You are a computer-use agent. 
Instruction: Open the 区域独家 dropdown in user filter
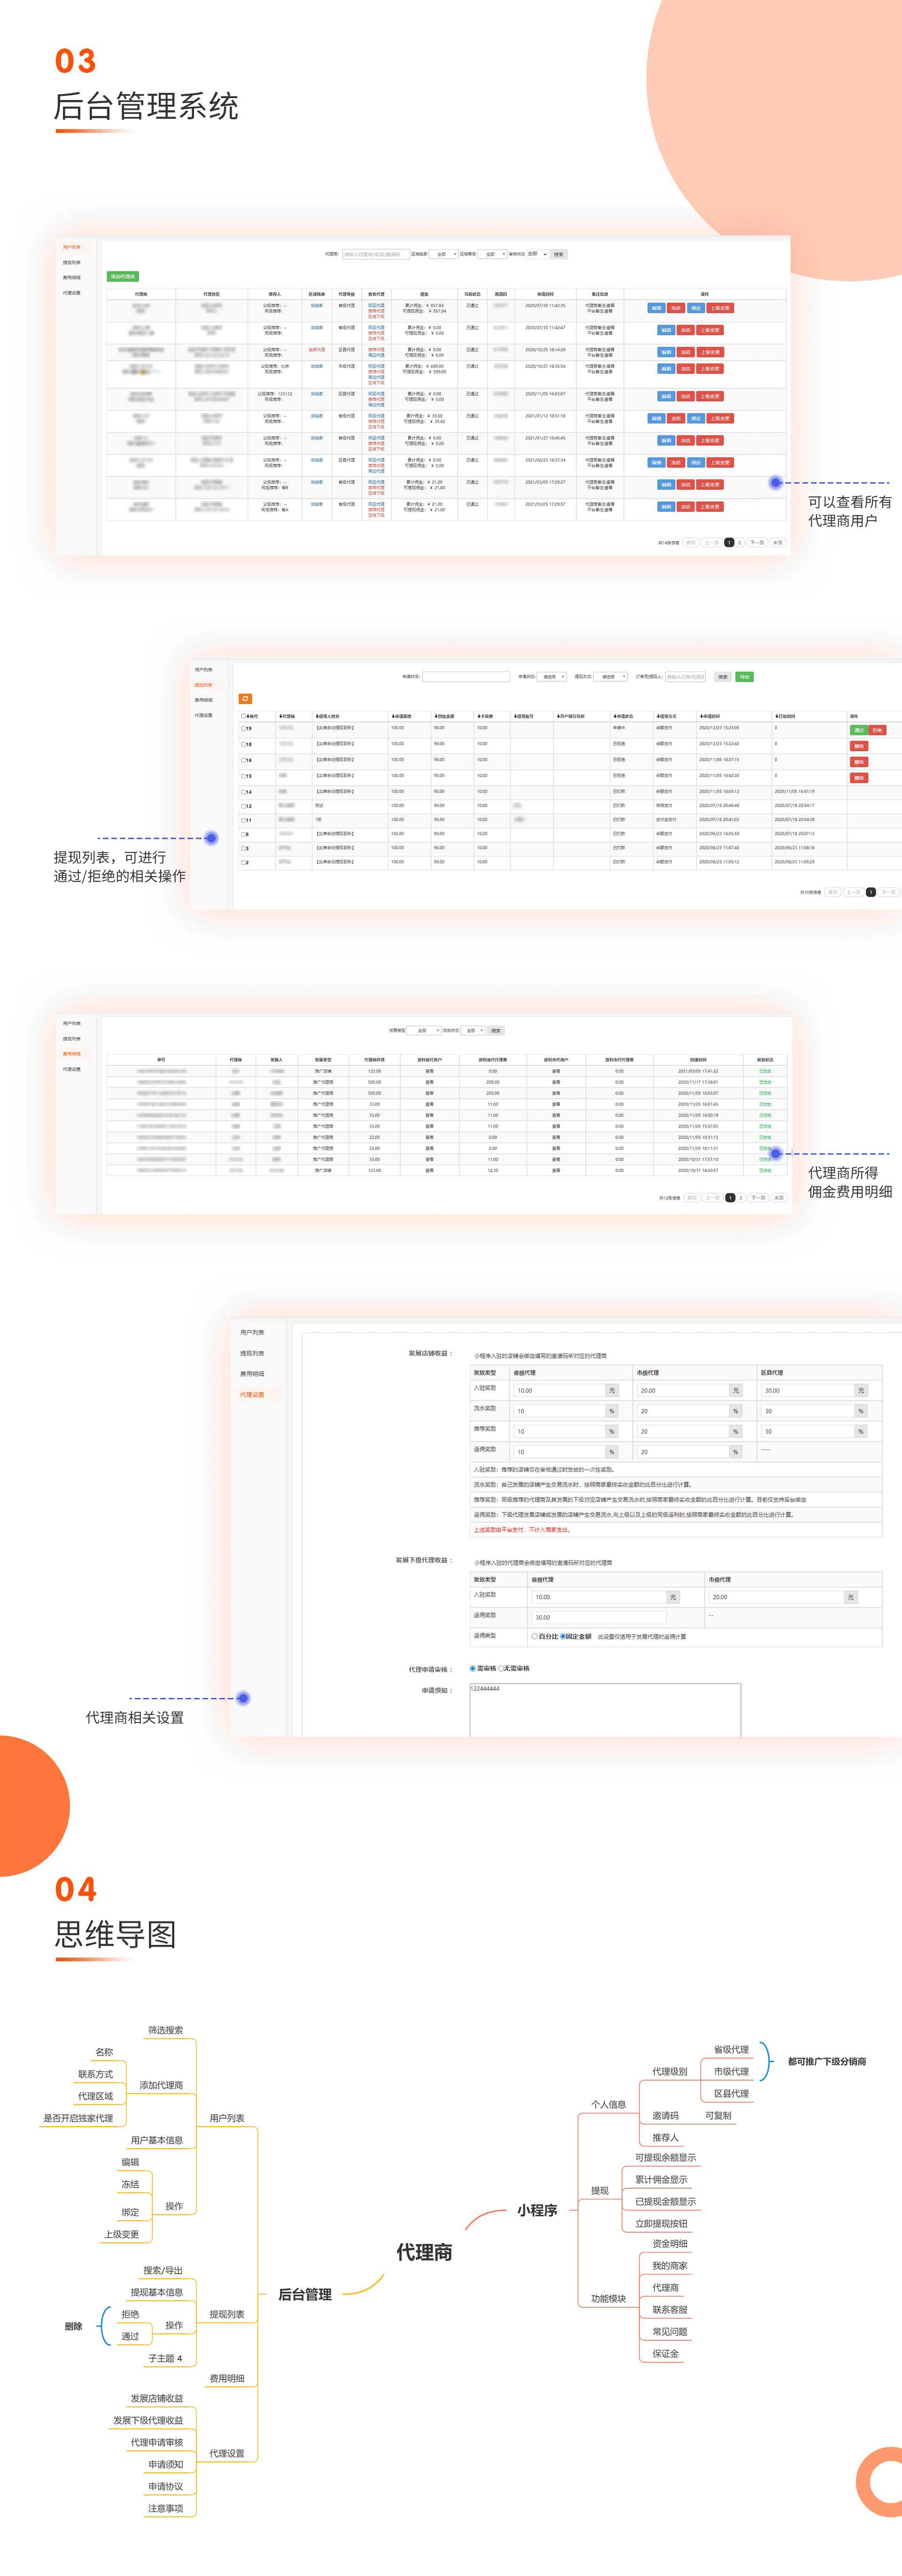[x=445, y=254]
